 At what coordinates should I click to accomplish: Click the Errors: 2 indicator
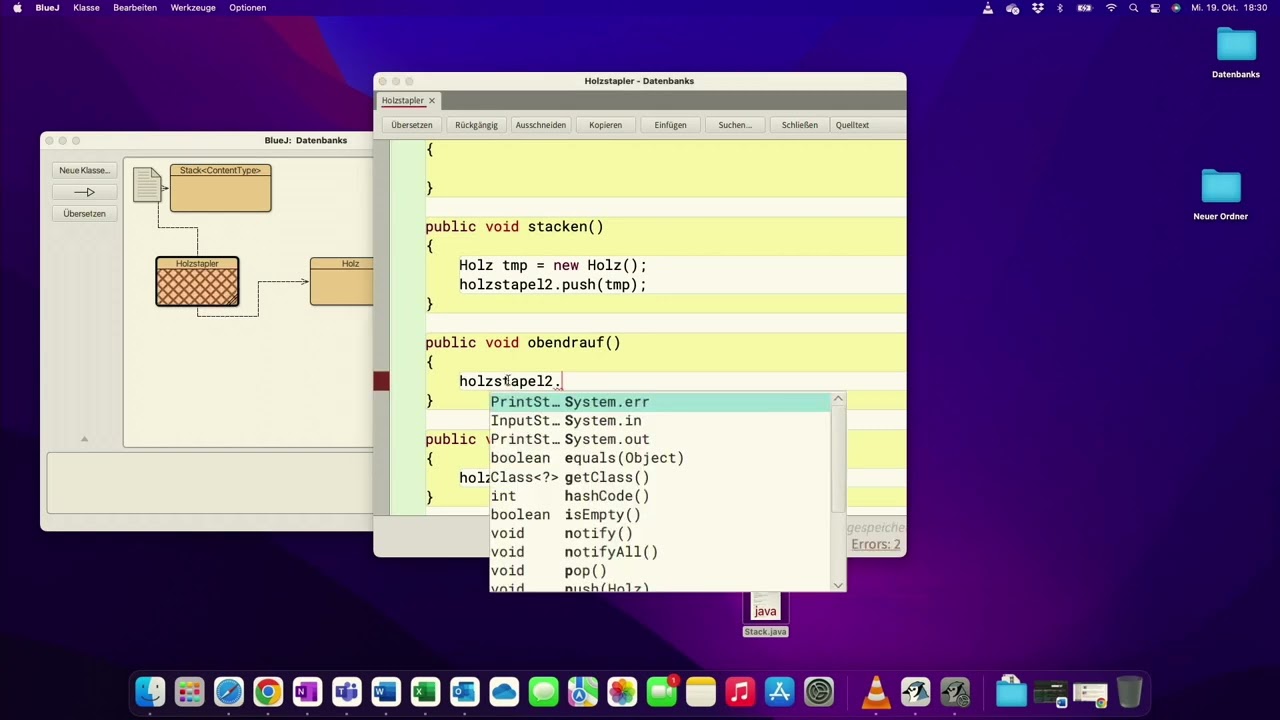click(x=876, y=545)
